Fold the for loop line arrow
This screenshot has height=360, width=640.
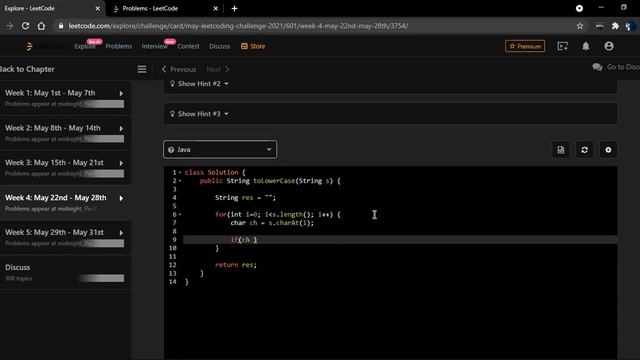[x=180, y=214]
